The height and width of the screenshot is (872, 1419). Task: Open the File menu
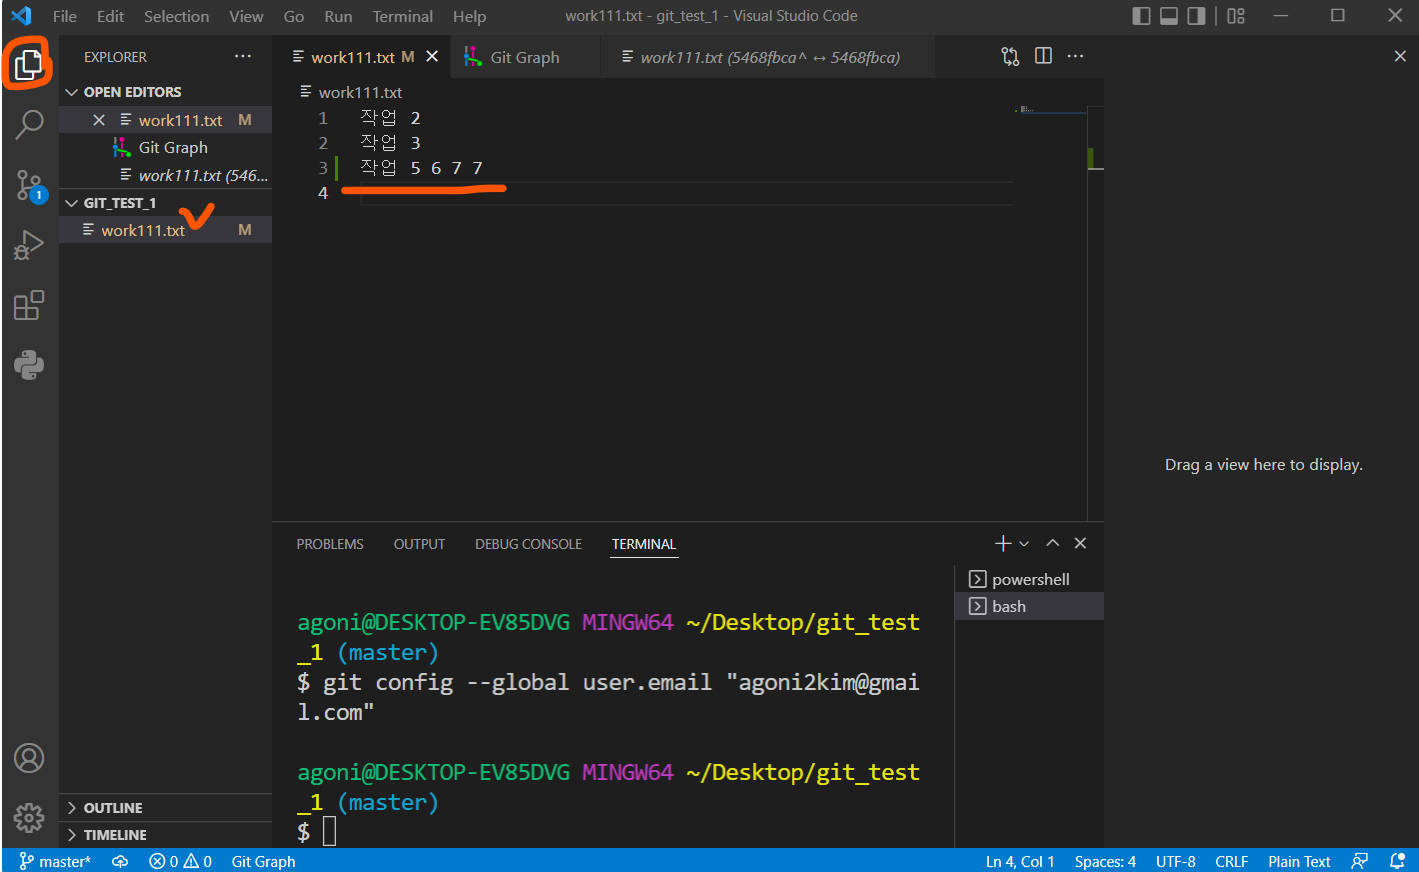click(65, 16)
